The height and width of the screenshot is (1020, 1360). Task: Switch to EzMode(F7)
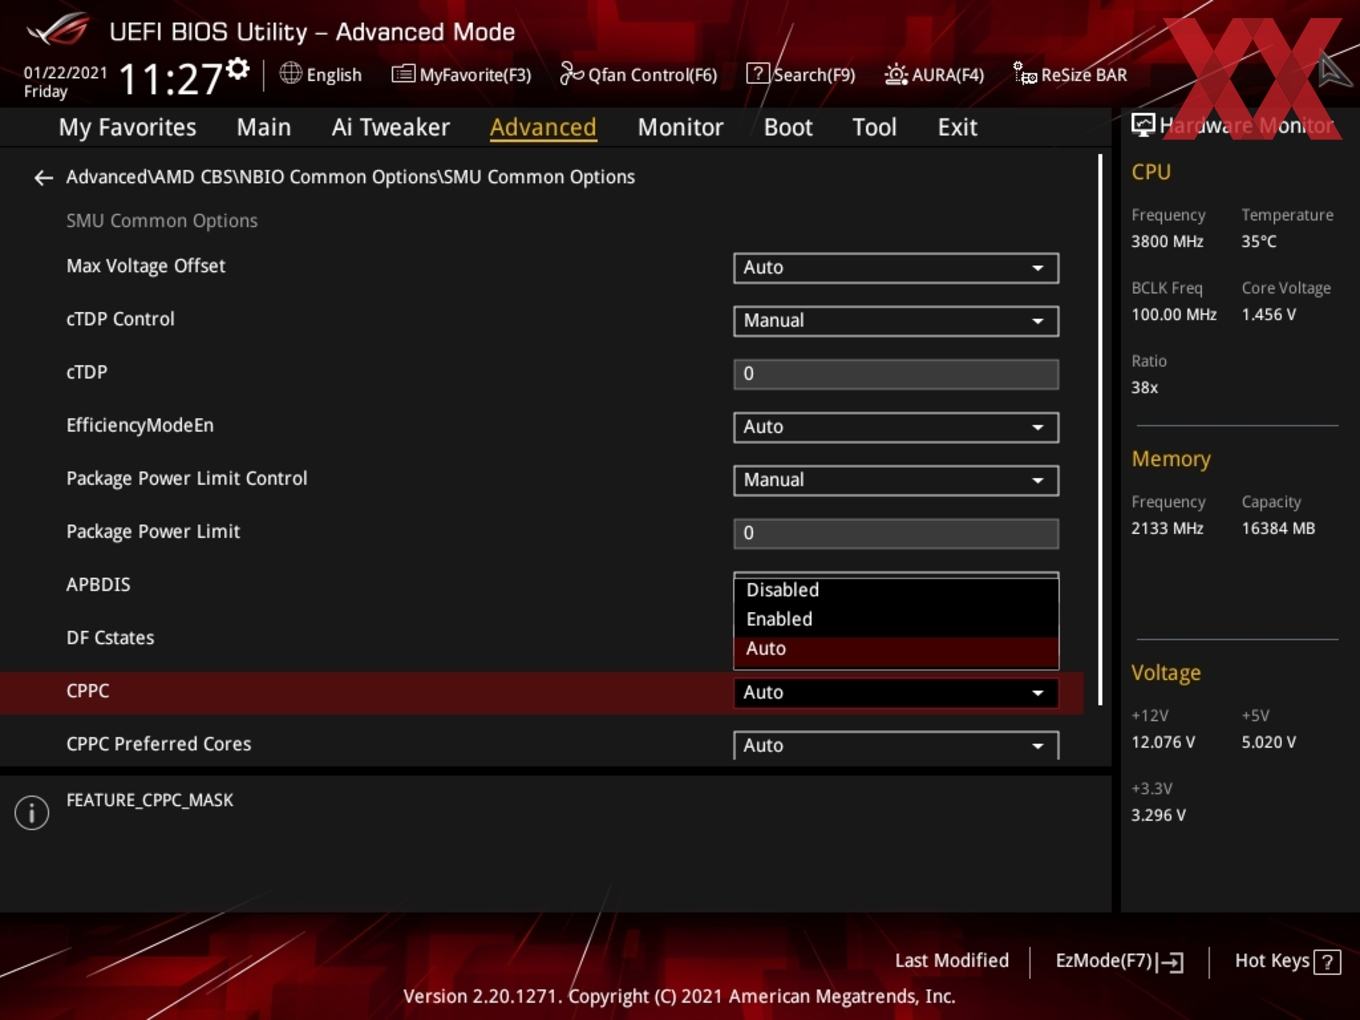(x=1119, y=961)
